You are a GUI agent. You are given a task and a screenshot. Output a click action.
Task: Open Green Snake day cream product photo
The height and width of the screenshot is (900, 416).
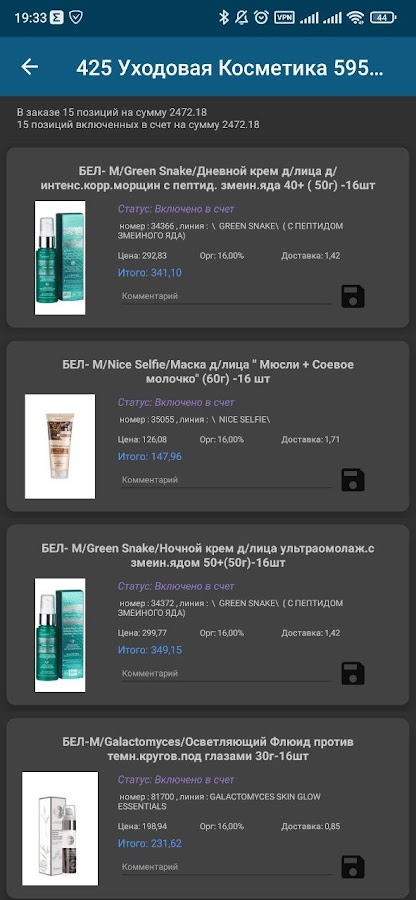[60, 257]
